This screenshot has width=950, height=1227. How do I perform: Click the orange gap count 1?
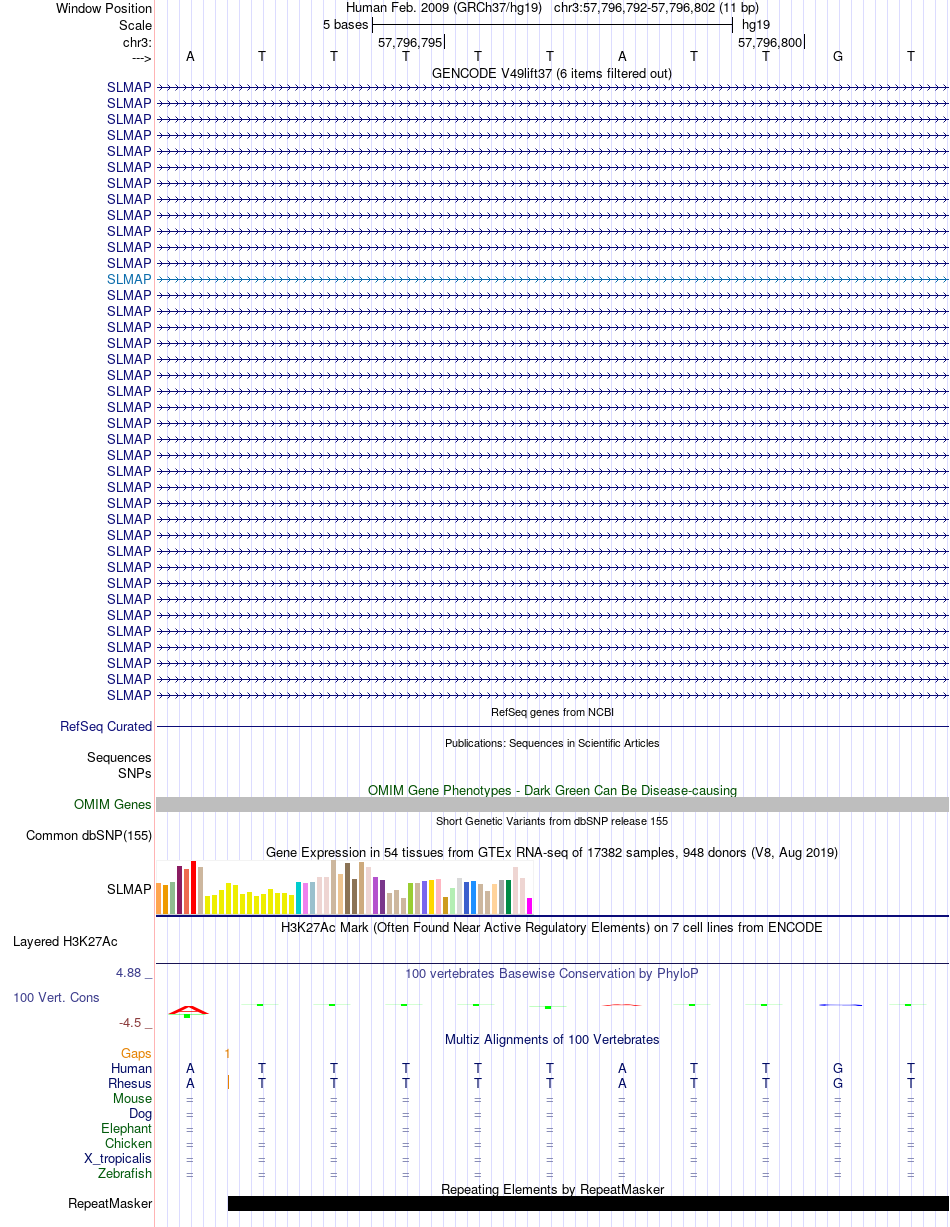tap(228, 1053)
